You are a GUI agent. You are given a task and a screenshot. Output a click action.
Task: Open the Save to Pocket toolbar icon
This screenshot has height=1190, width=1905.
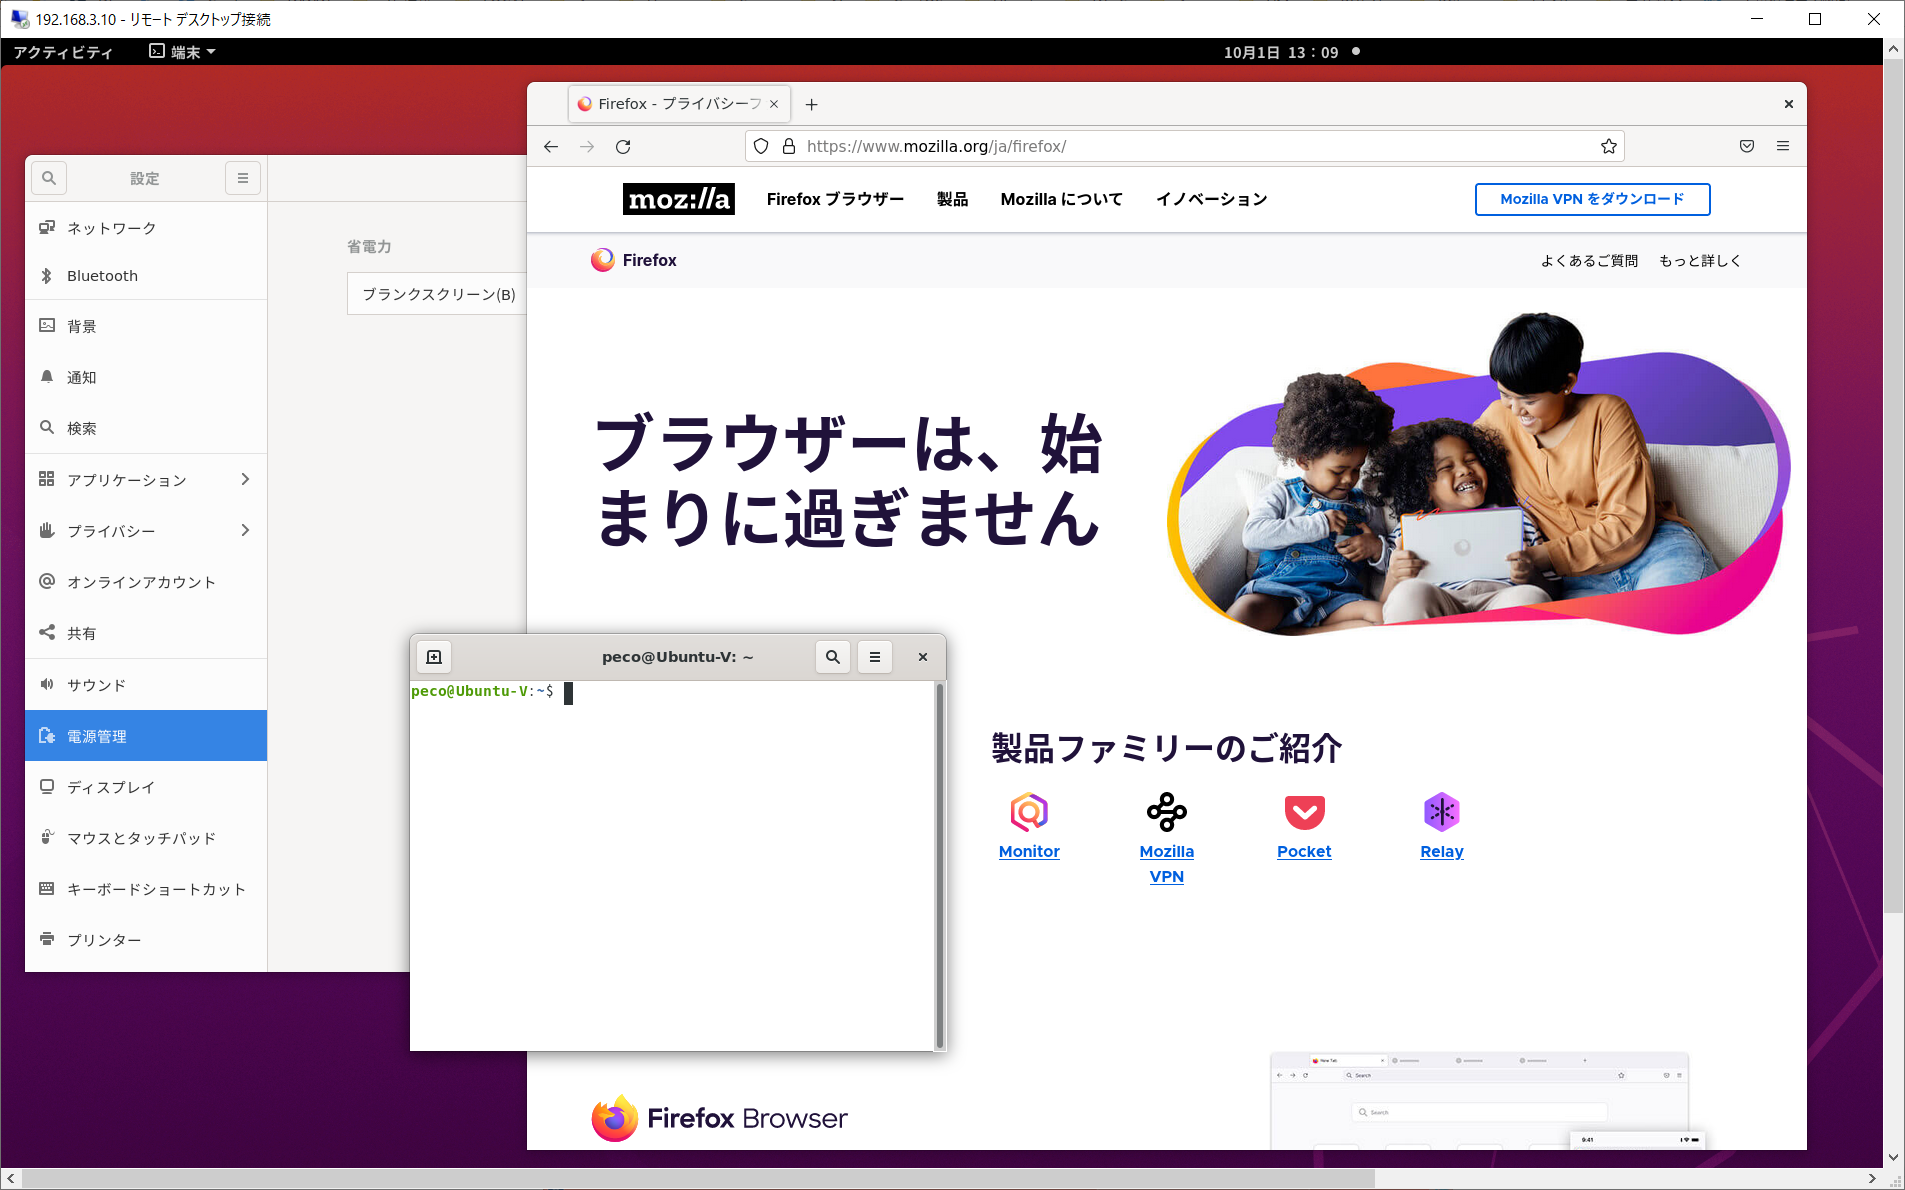click(1747, 146)
